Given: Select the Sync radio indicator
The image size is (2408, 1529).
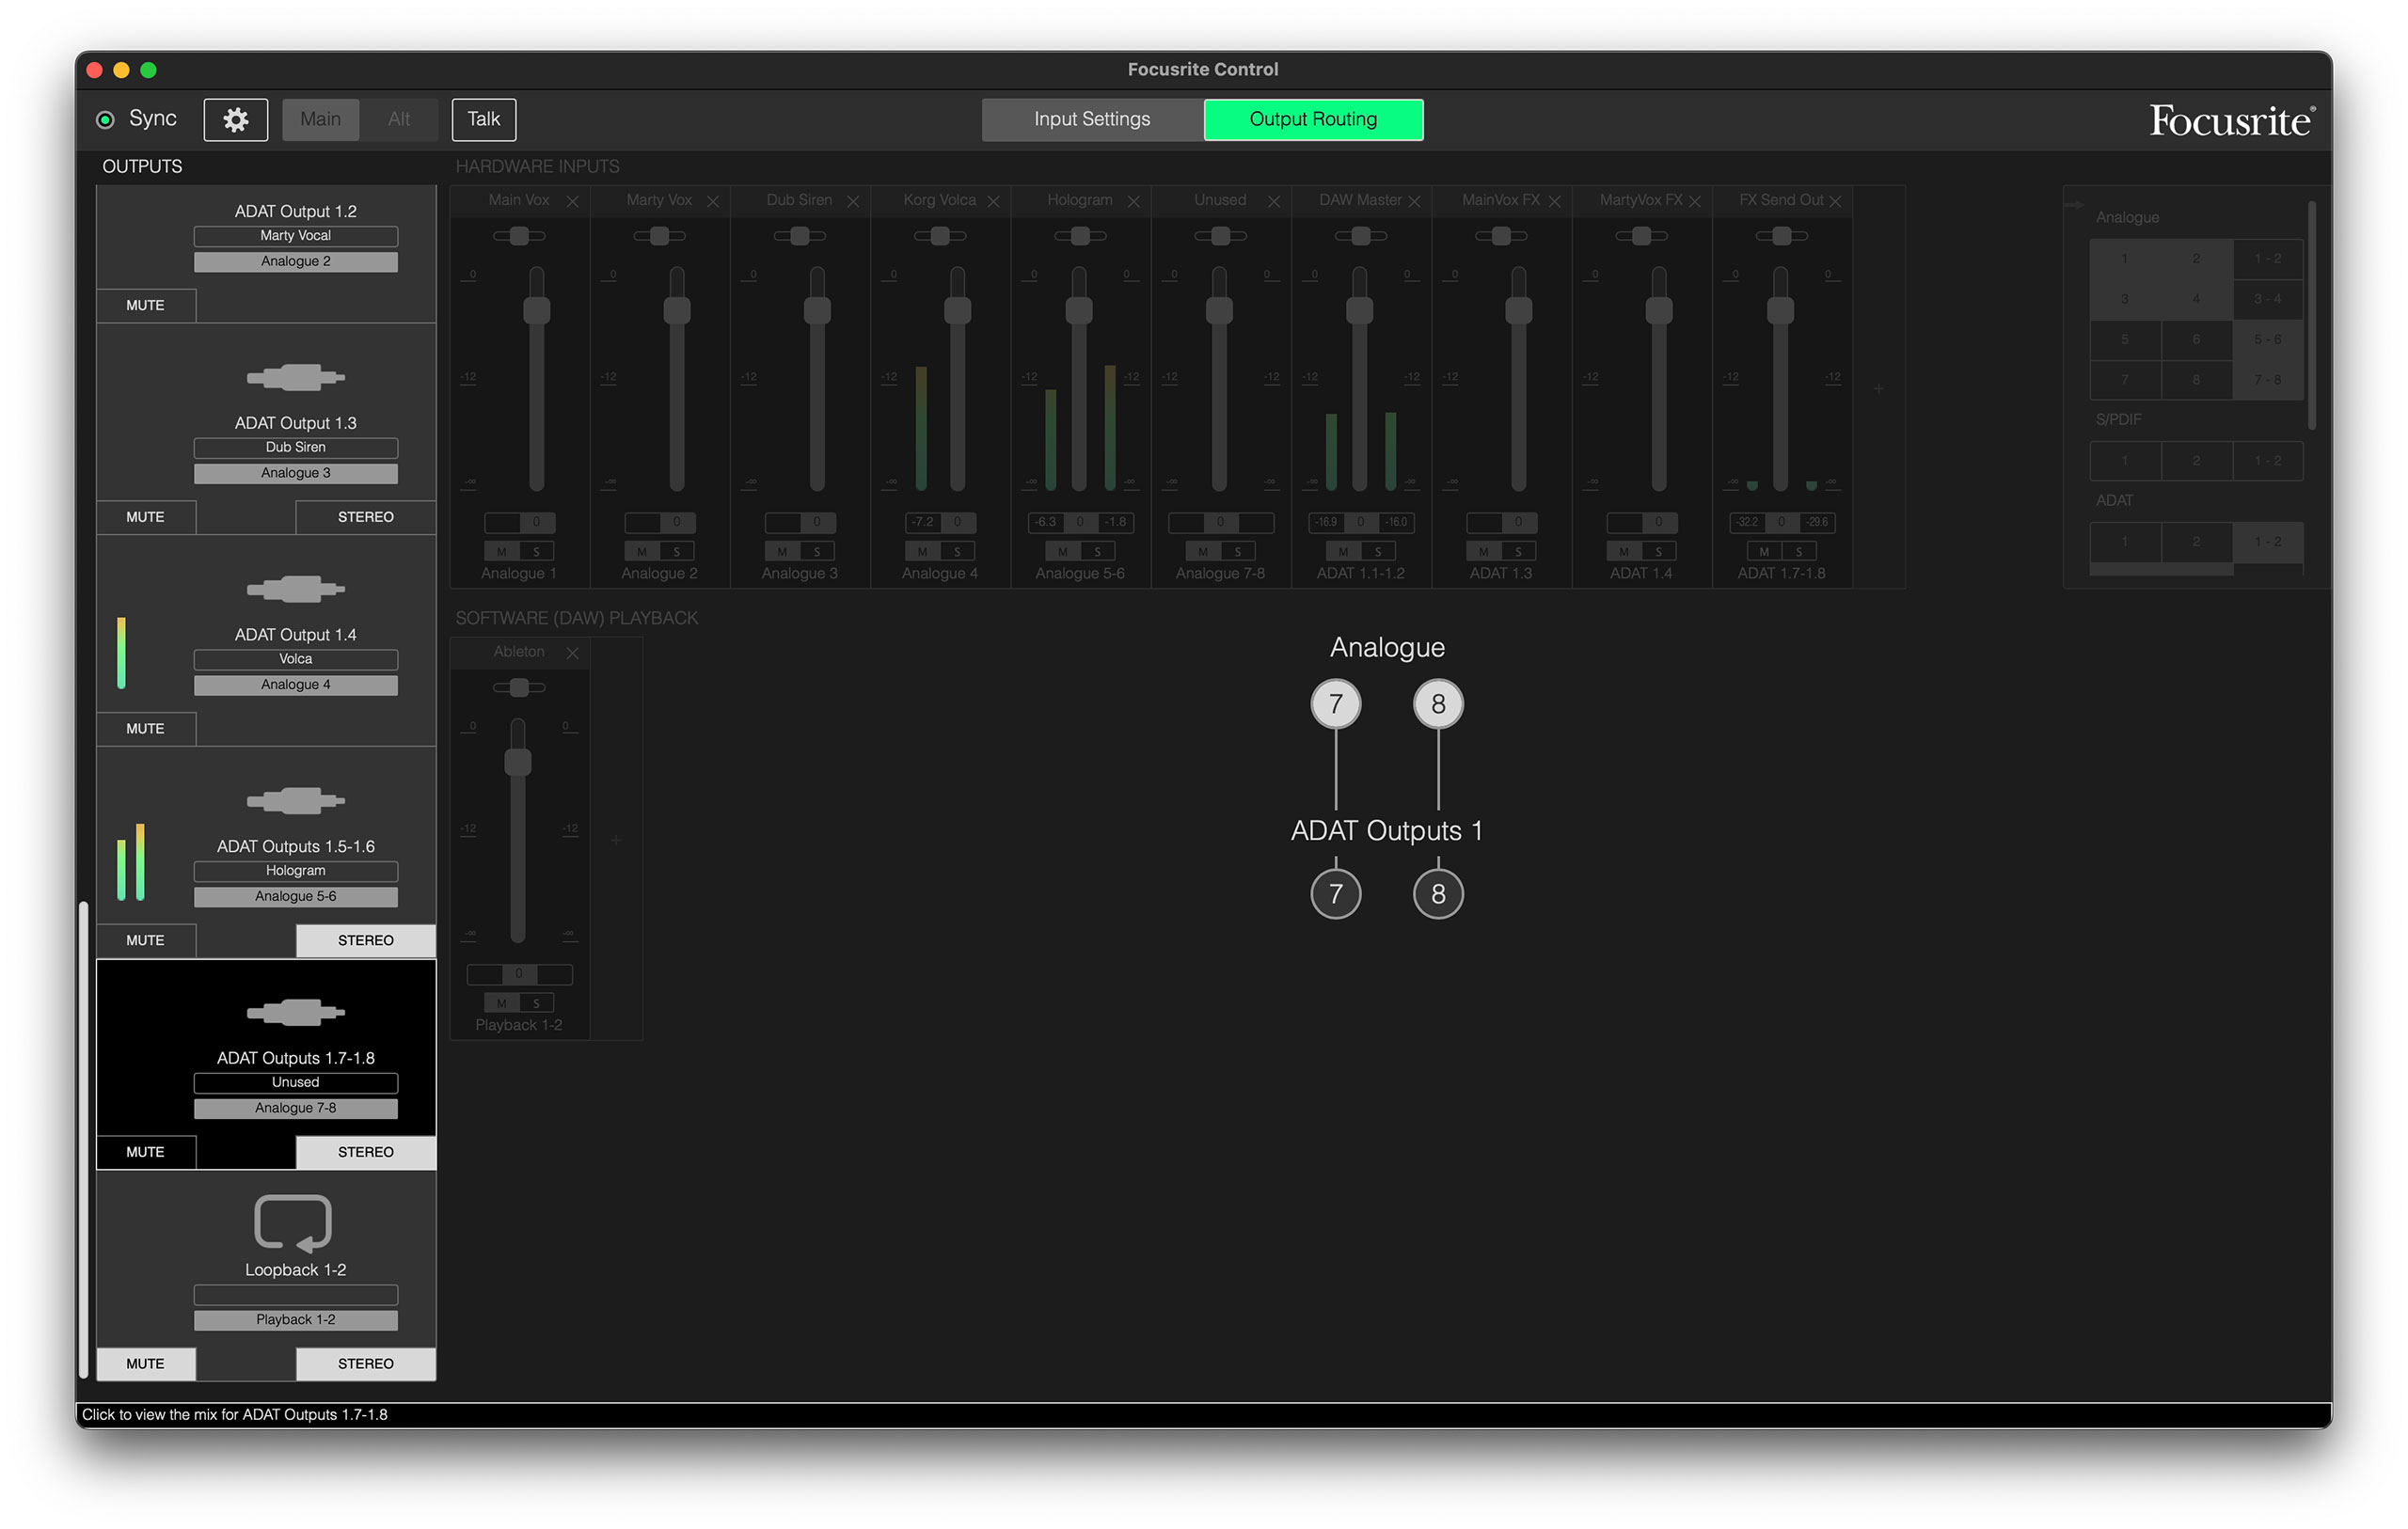Looking at the screenshot, I should 105,120.
